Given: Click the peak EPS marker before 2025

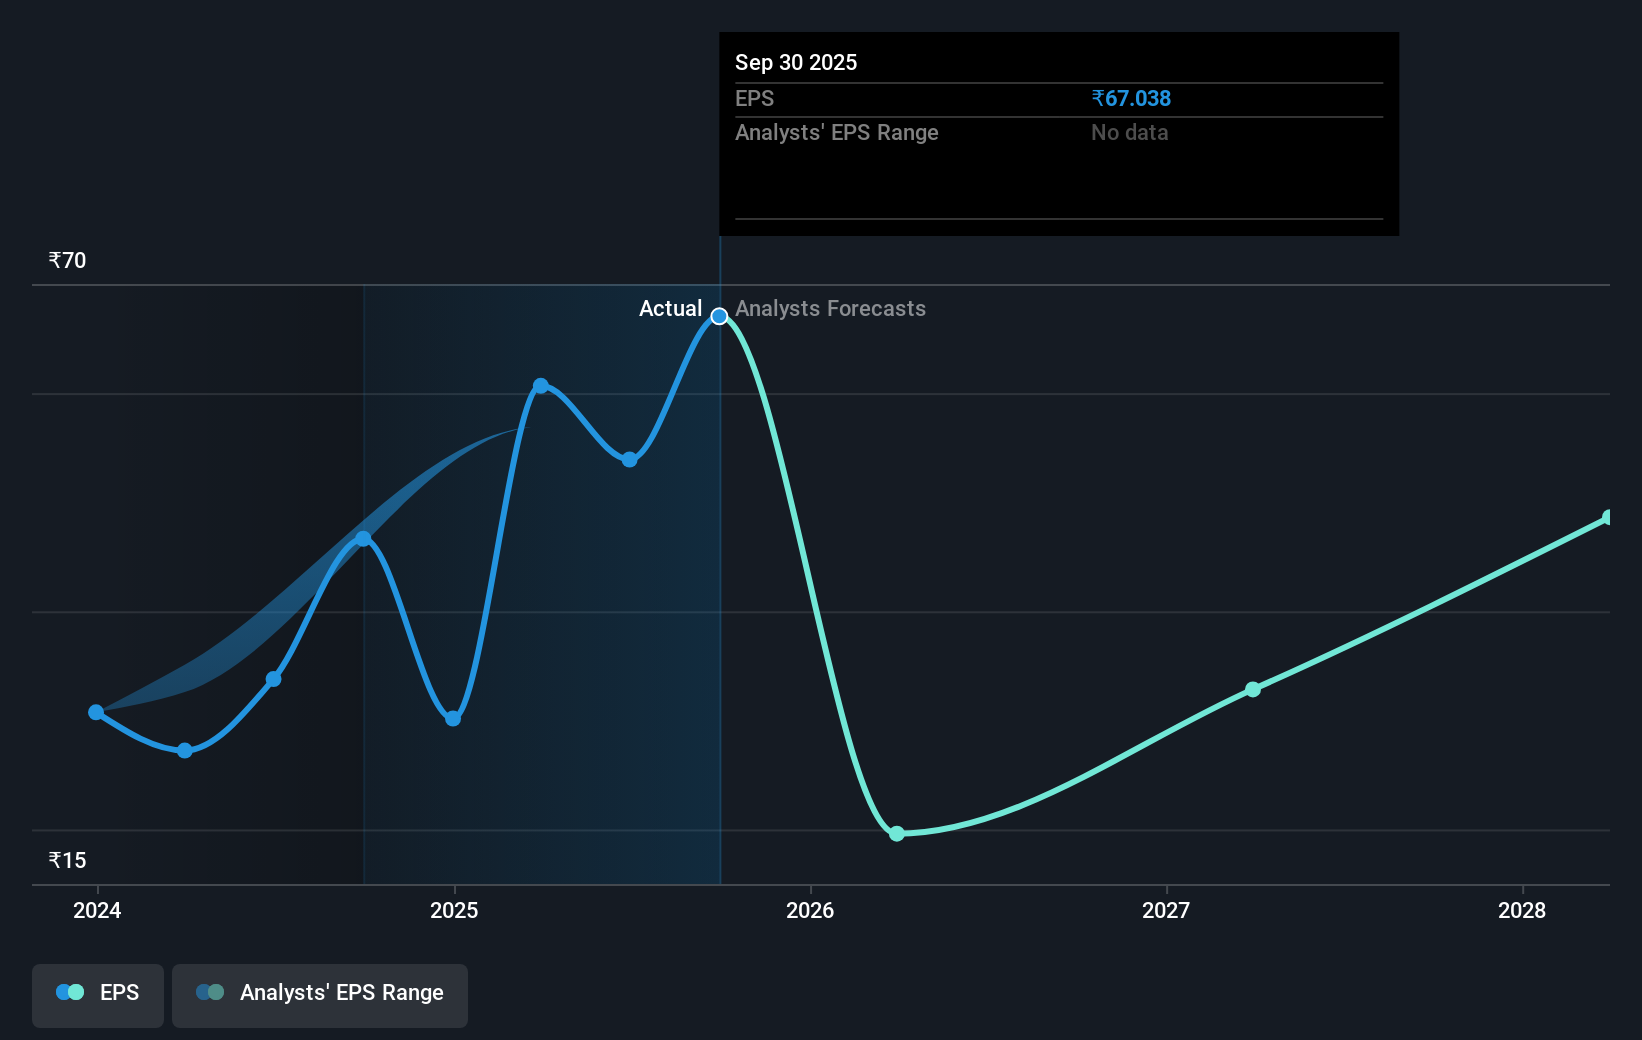Looking at the screenshot, I should tap(364, 538).
